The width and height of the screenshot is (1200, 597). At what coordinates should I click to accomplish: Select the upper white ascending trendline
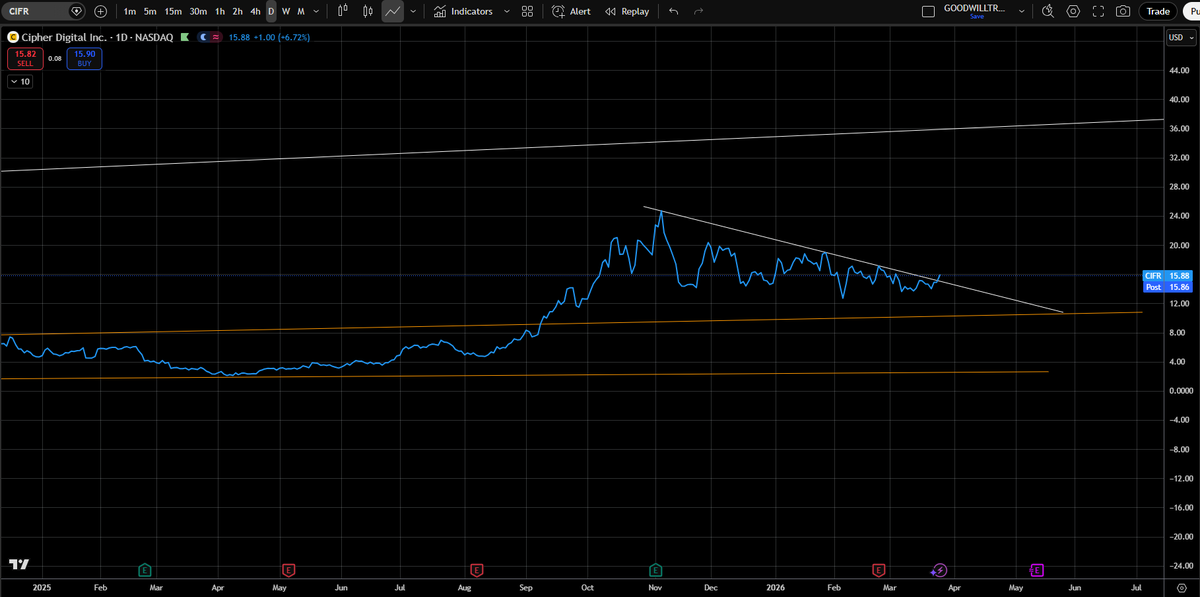580,146
